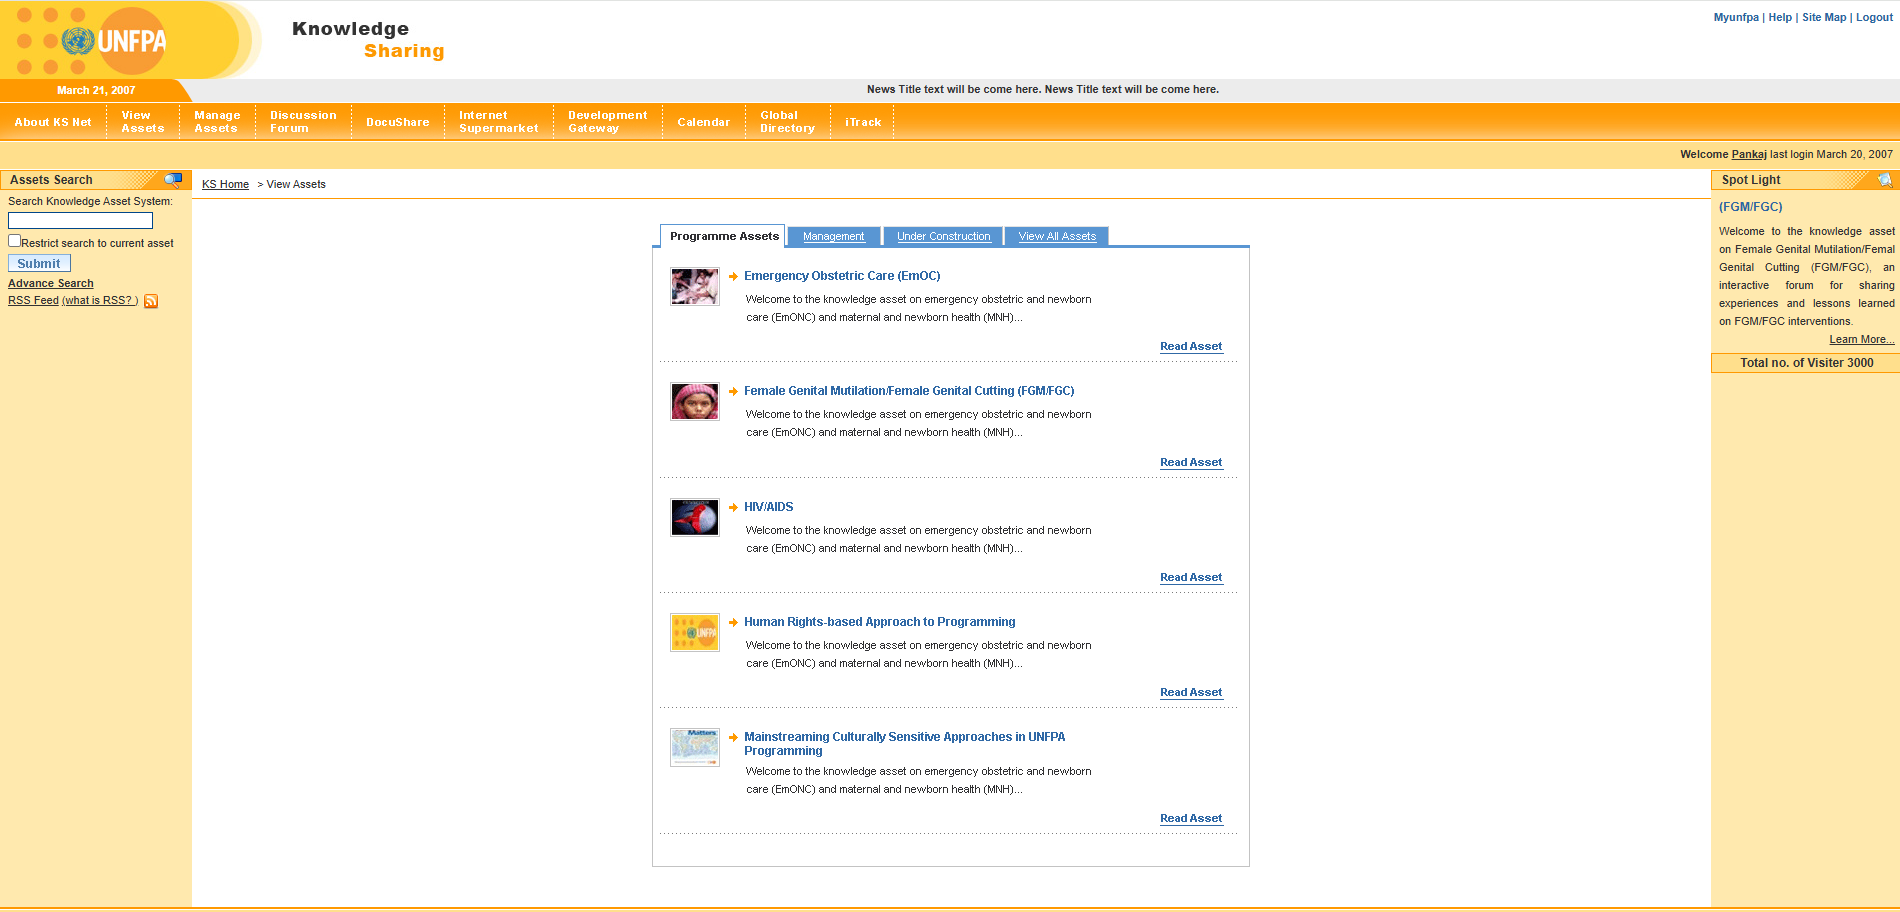Open the Internet Supermarket menu item
The image size is (1900, 912).
(498, 122)
